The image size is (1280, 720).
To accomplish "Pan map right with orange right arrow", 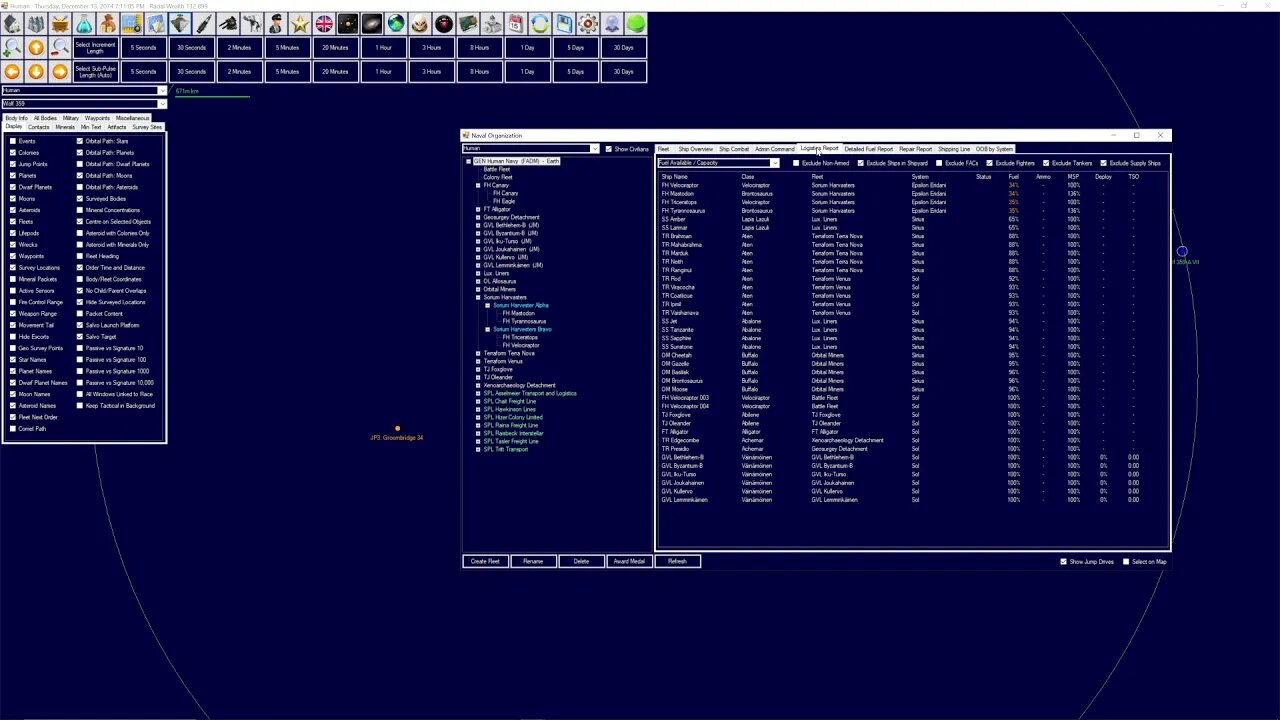I will [60, 71].
